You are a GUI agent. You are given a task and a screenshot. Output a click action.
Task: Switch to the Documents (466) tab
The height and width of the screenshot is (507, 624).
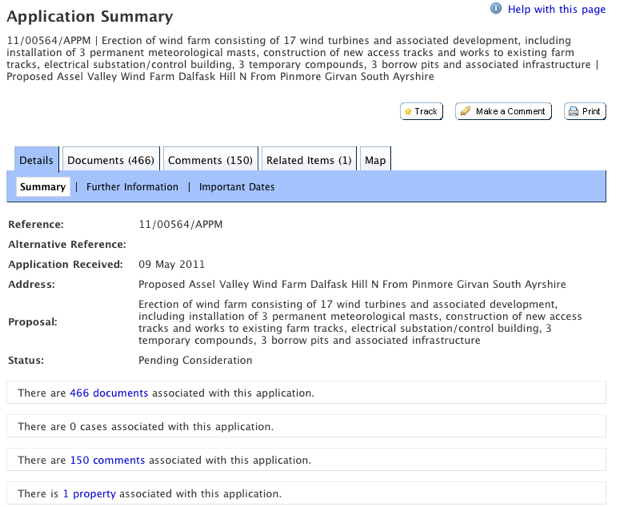[x=111, y=160]
